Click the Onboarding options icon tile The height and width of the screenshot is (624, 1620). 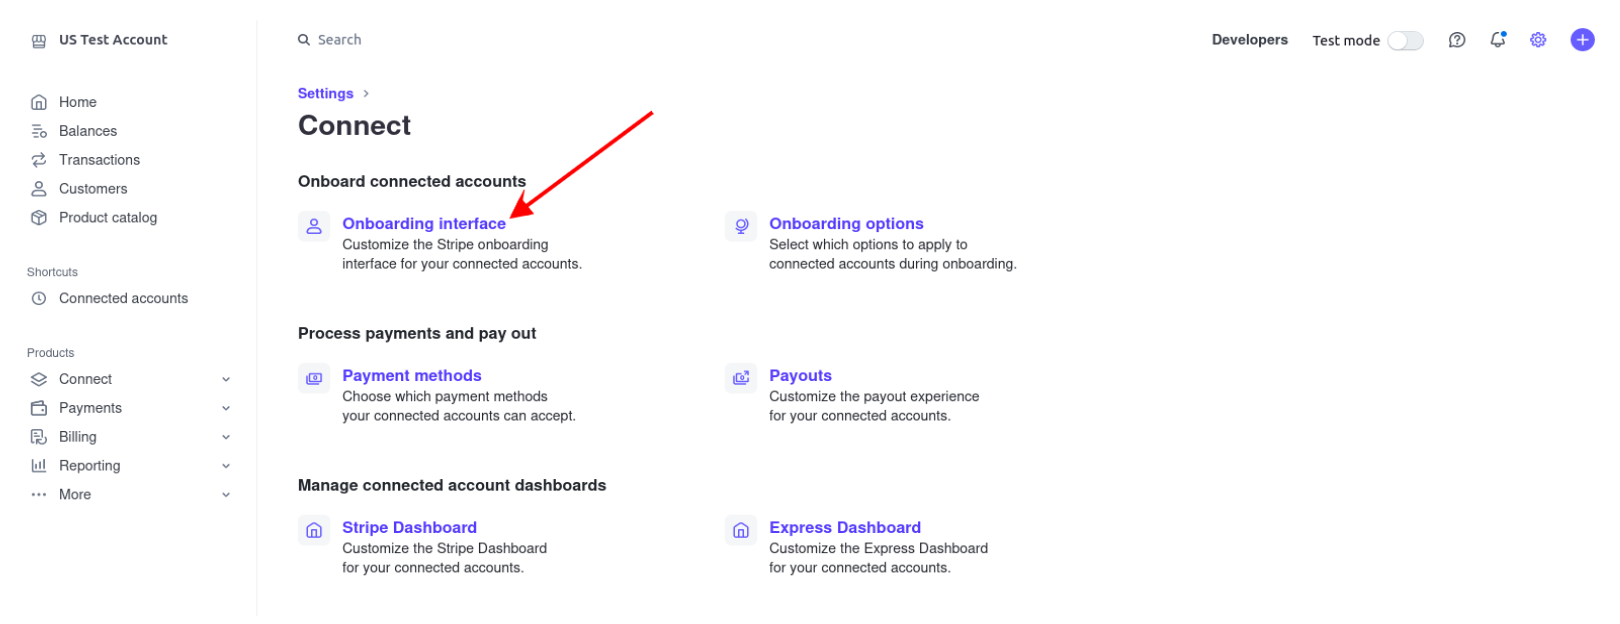(741, 226)
